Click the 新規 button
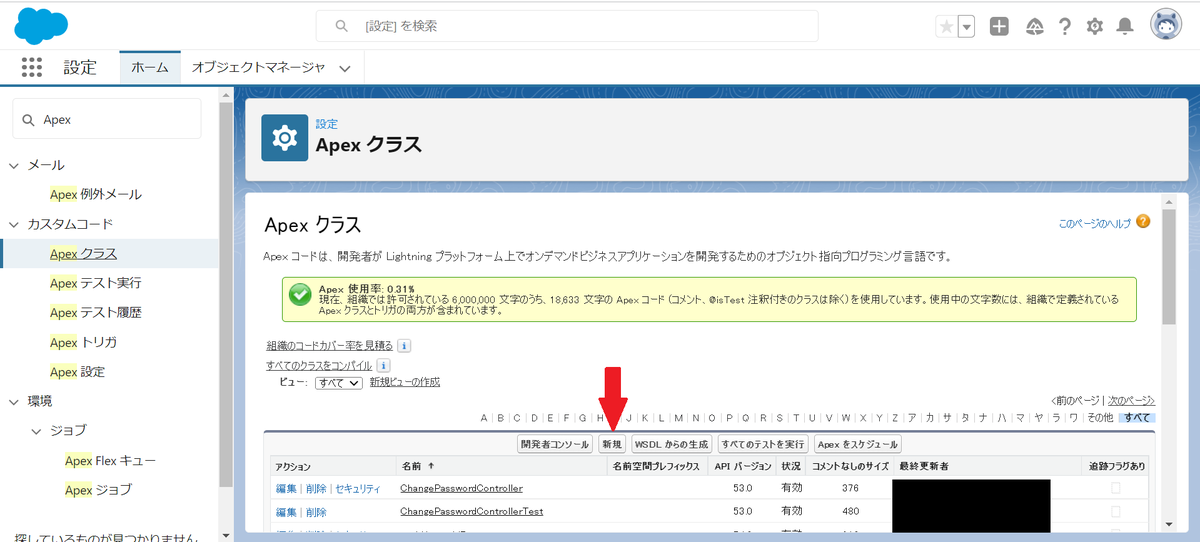Viewport: 1200px width, 542px height. [x=612, y=444]
